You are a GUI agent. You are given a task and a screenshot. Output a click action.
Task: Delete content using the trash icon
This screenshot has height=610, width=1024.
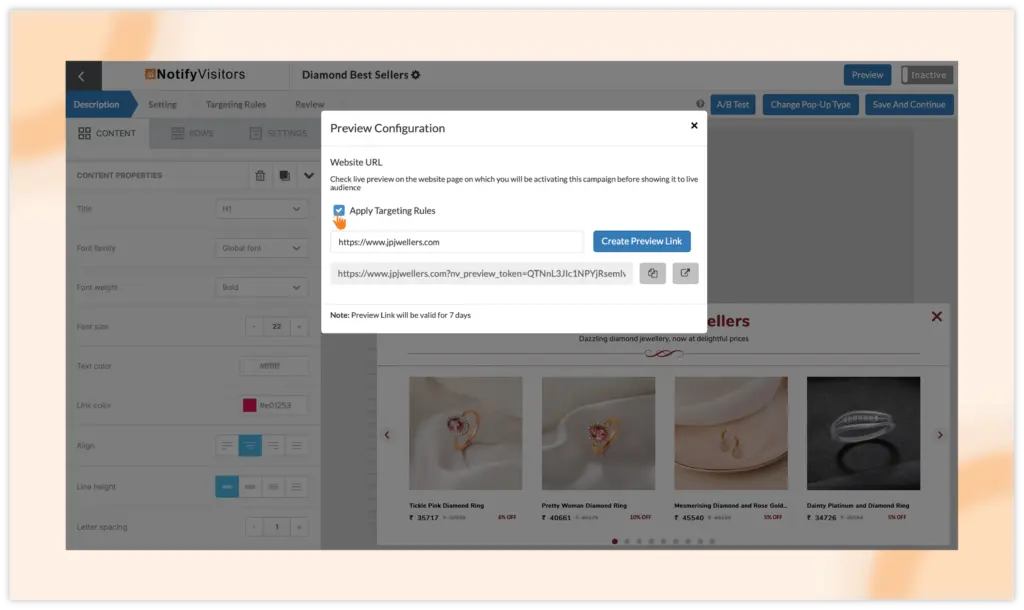(260, 176)
